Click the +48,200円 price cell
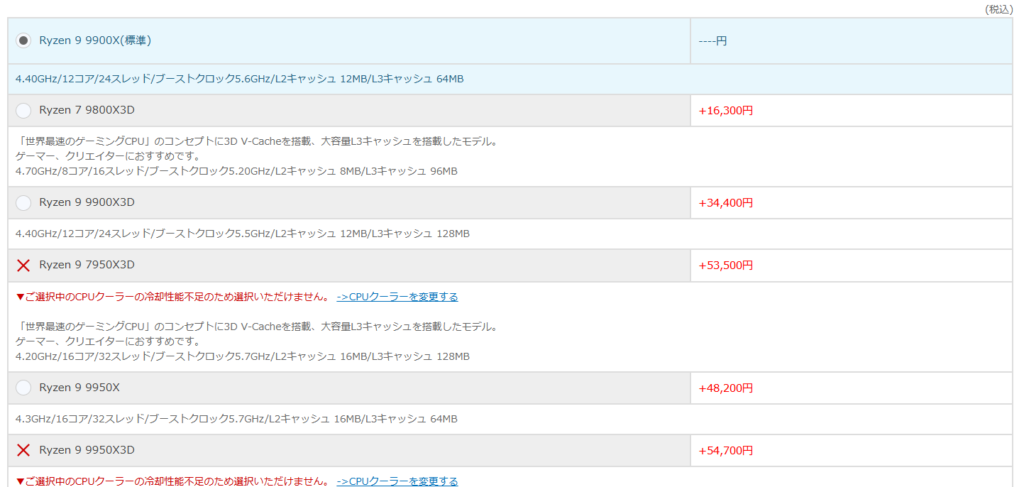1024x487 pixels. (x=725, y=388)
